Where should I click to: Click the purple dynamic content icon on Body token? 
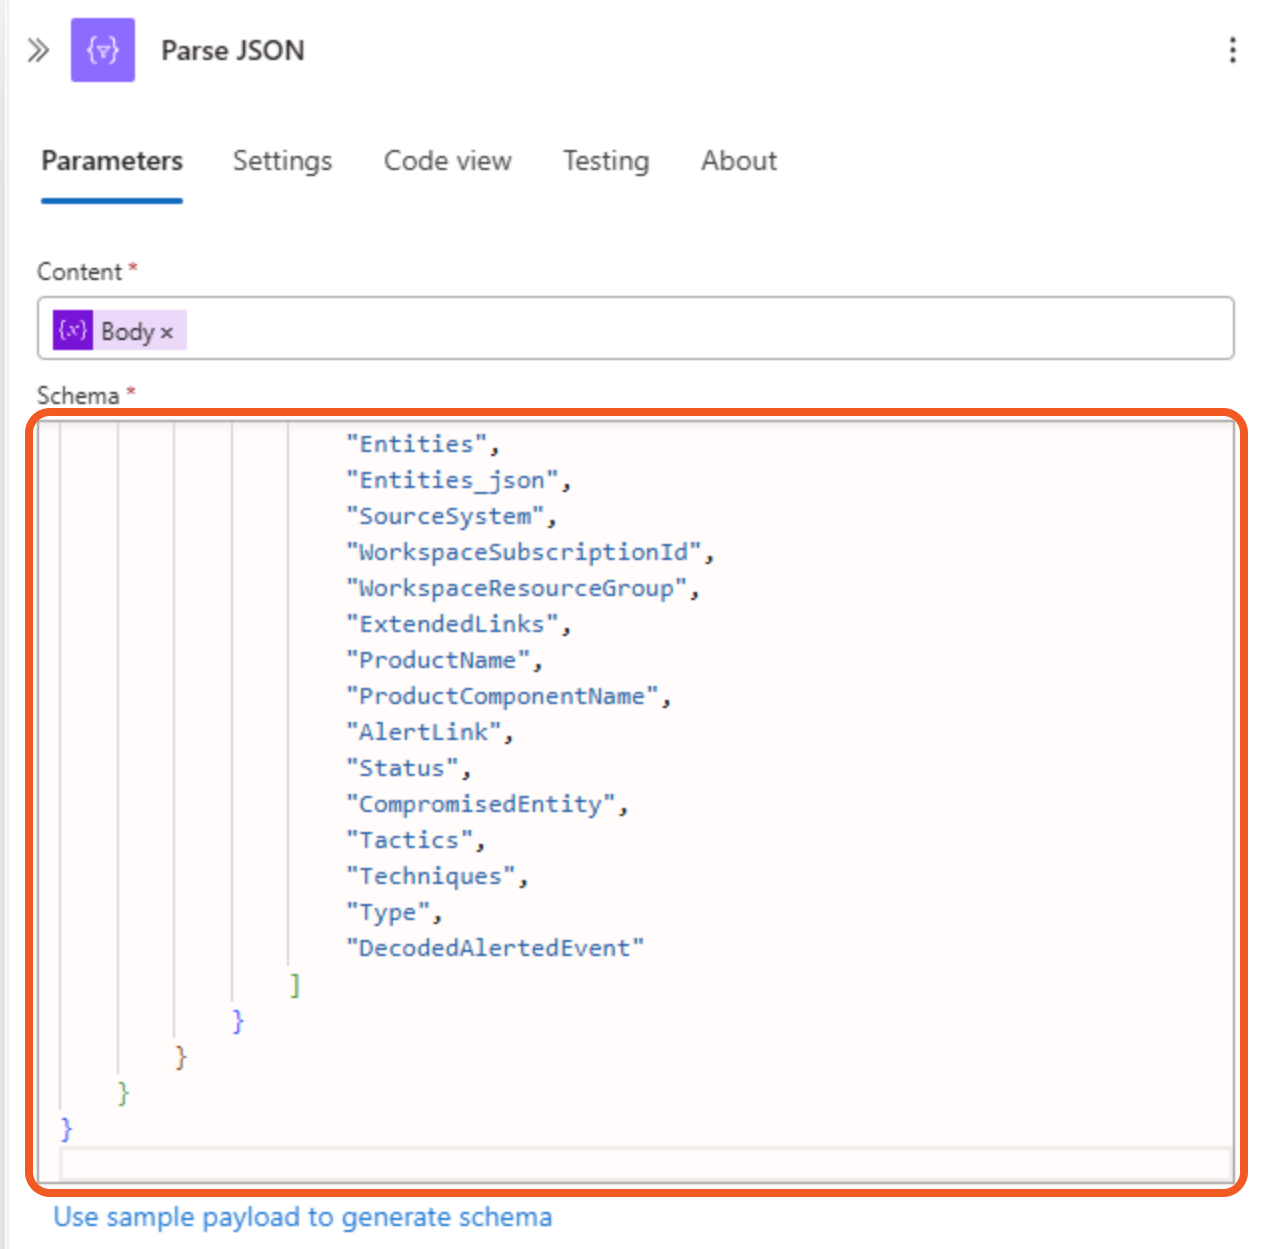coord(70,330)
